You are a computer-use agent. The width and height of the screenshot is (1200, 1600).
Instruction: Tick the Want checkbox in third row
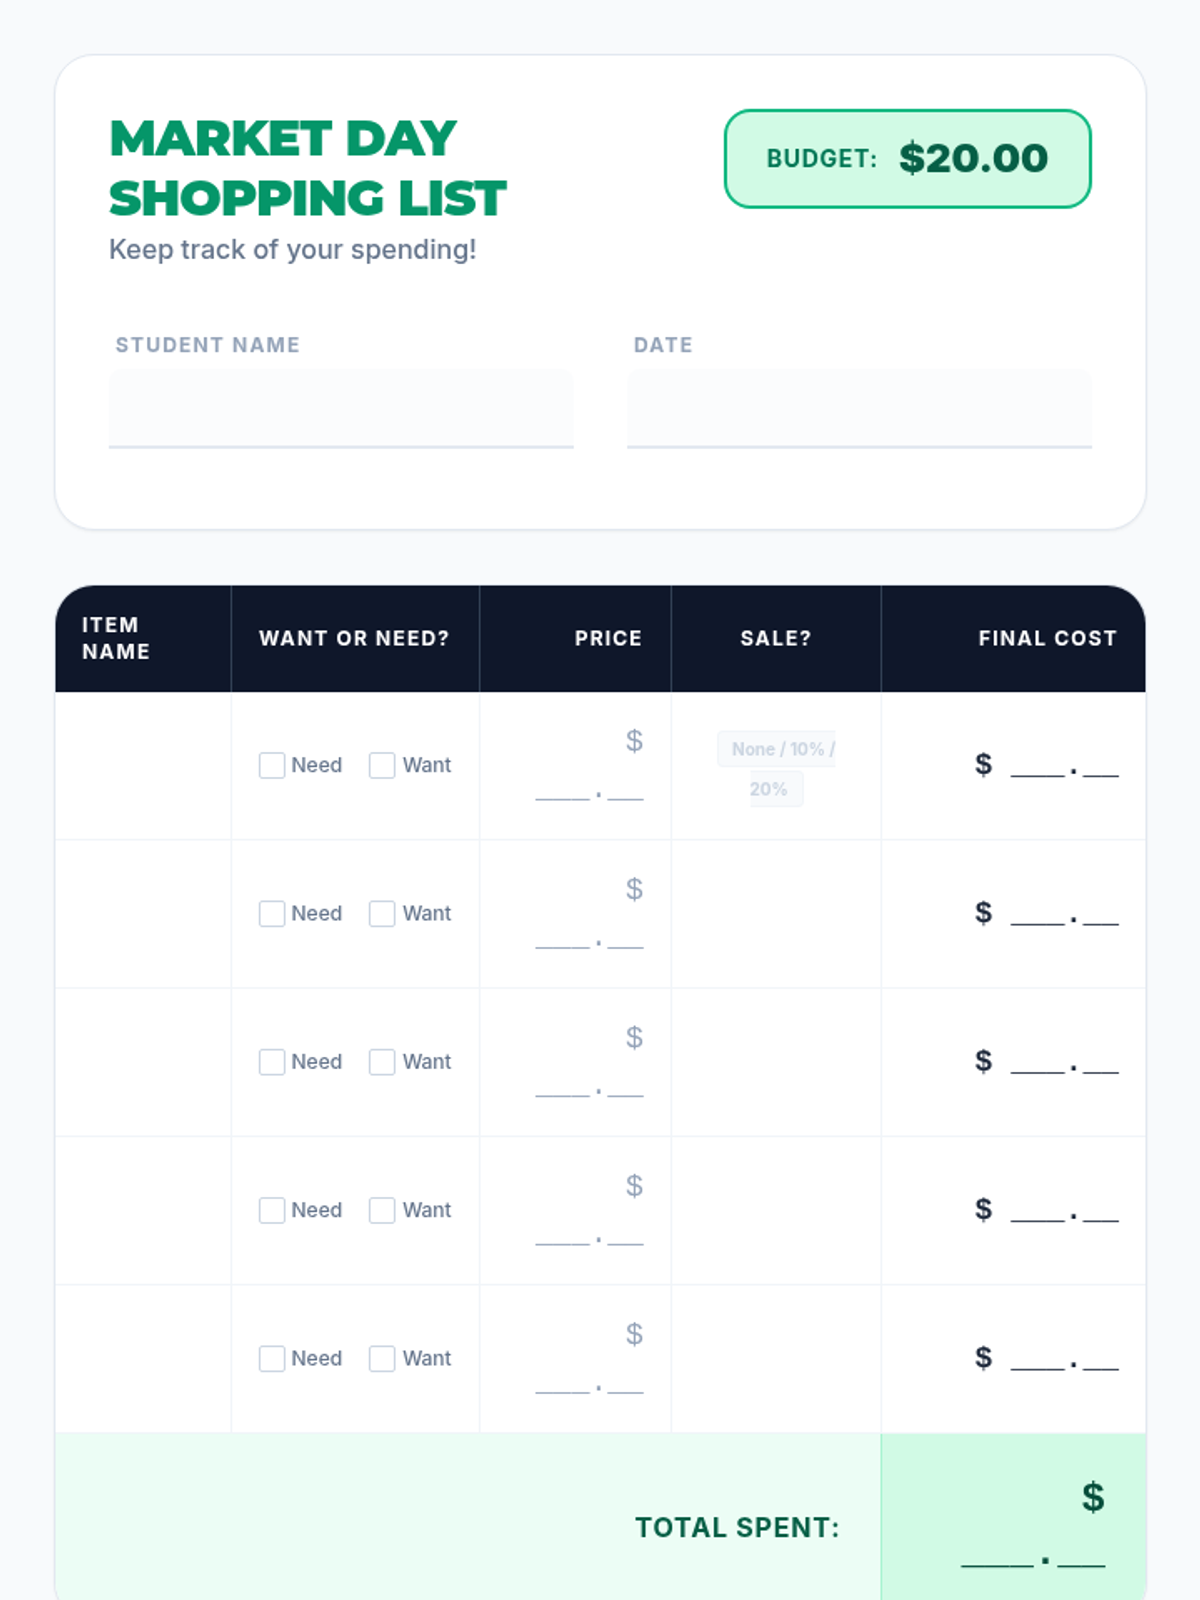382,1061
